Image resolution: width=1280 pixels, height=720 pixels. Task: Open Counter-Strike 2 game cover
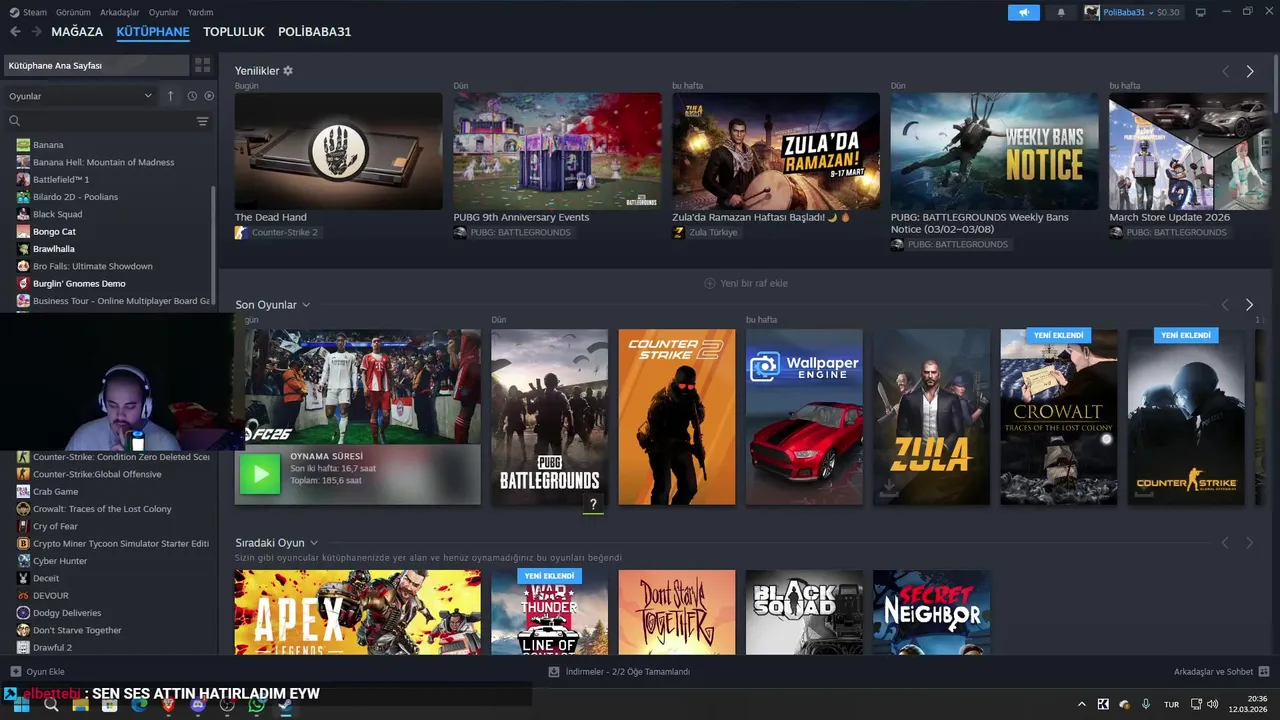[x=677, y=417]
